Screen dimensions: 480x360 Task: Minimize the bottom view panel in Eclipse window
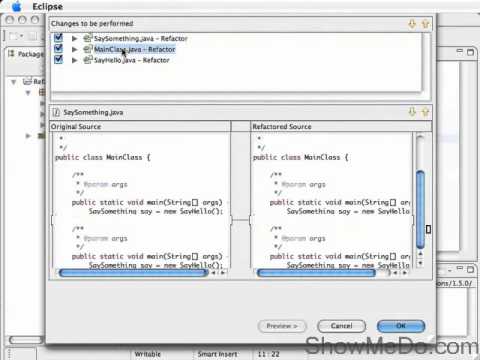(460, 268)
